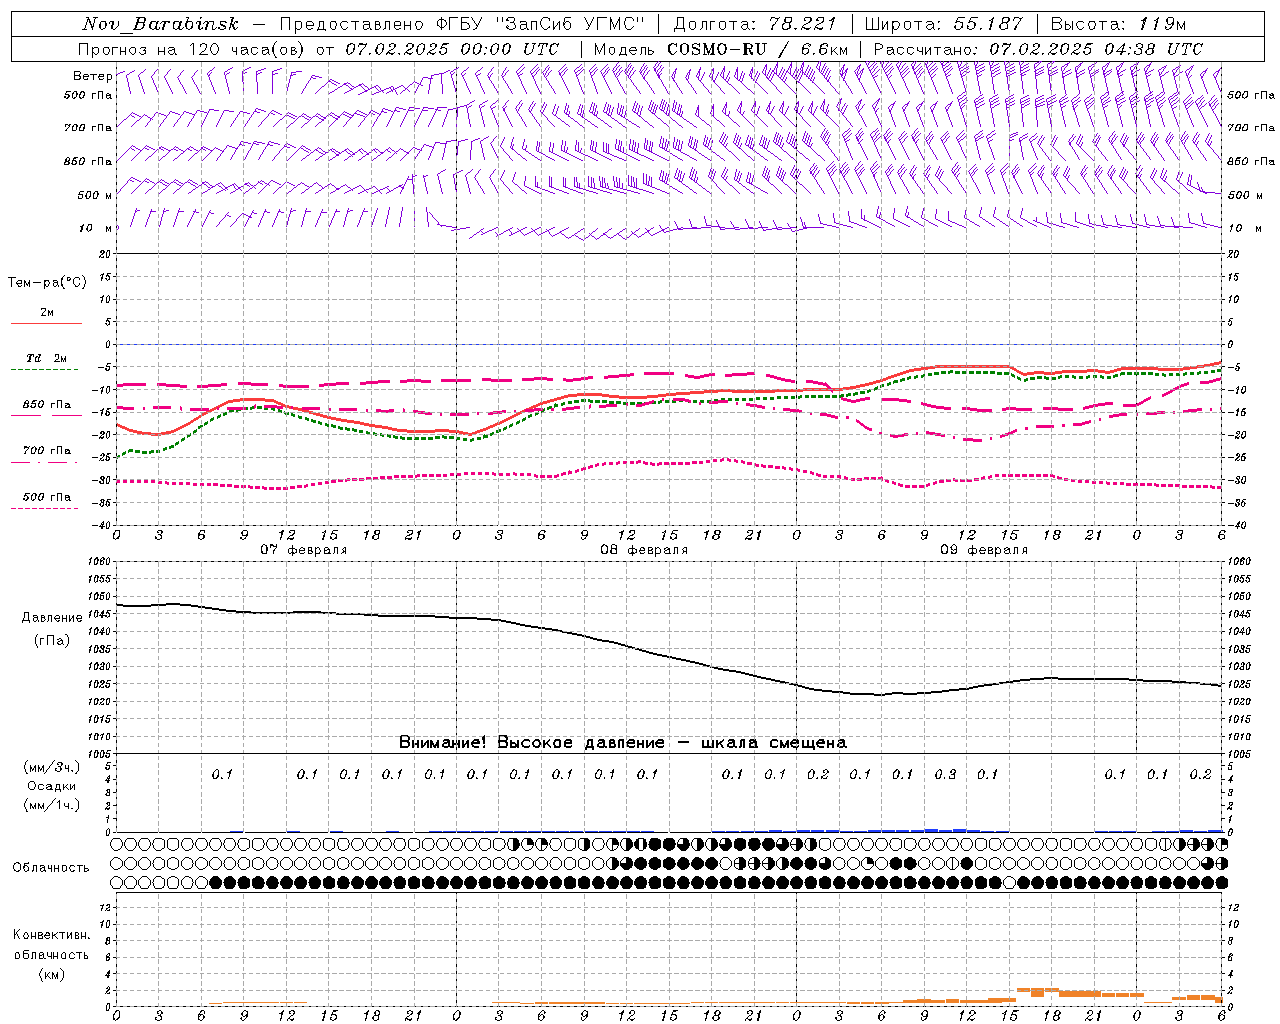
Task: Click the Тем-ра(°C) panel label
Action: point(47,283)
